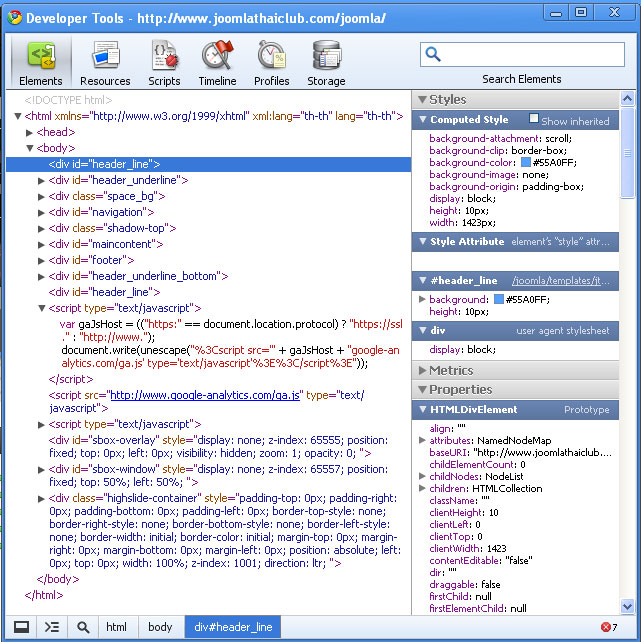Click the sidebar scroll down arrow

(627, 606)
